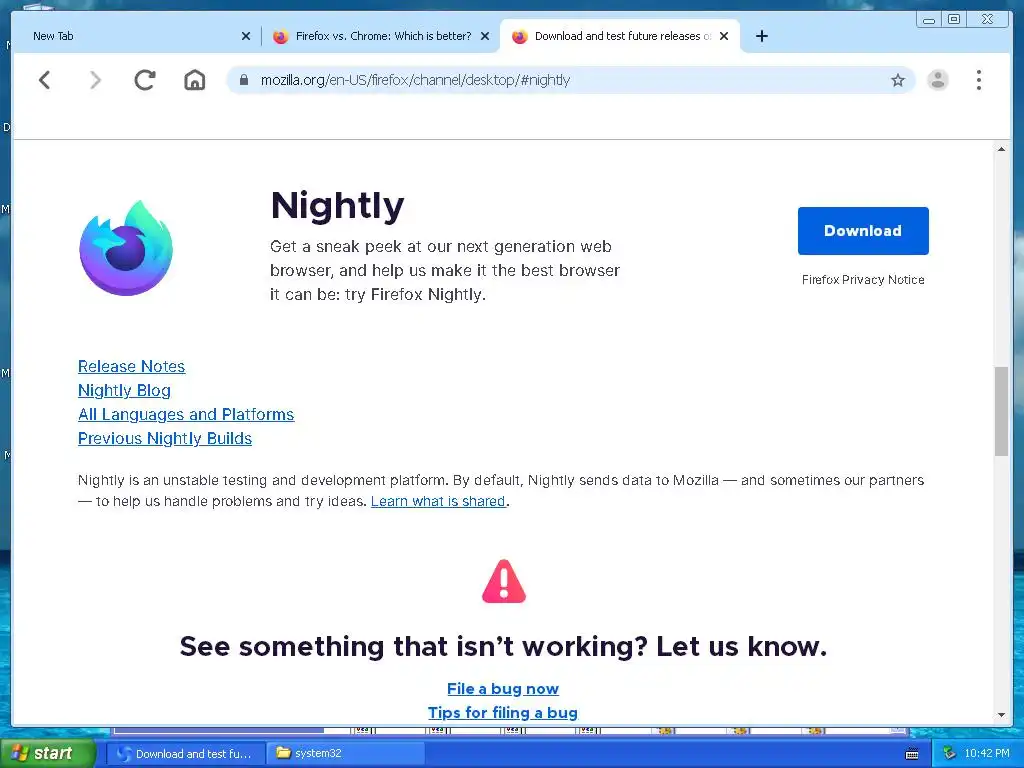Click the See something that isn't working heading
Screen dimensions: 1024x768
click(504, 647)
